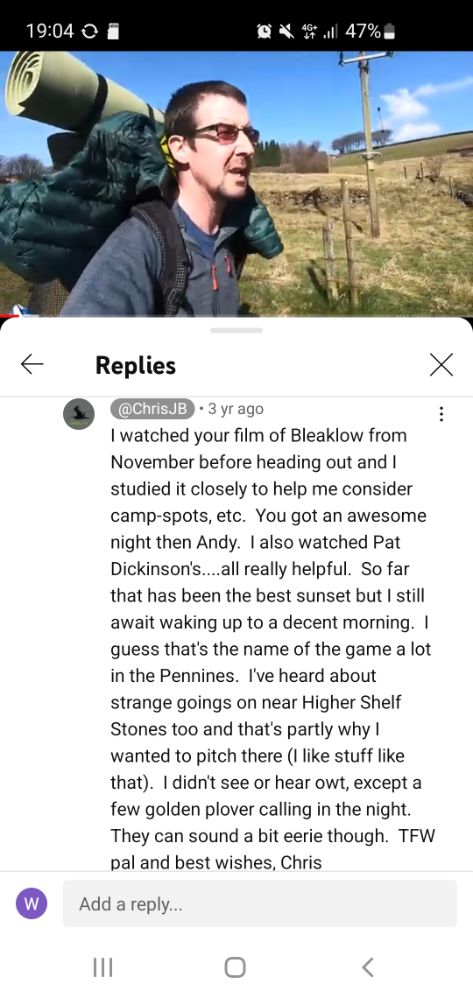Tap the ChrisJB commenter avatar
Viewport: 473px width, 998px height.
click(x=79, y=414)
